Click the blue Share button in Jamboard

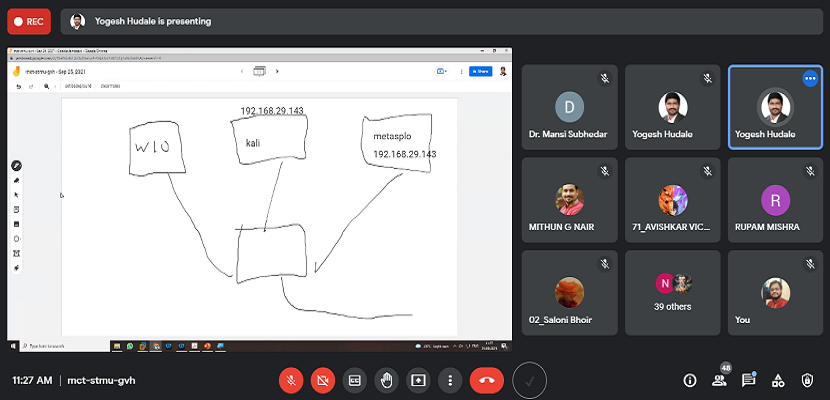pyautogui.click(x=481, y=71)
